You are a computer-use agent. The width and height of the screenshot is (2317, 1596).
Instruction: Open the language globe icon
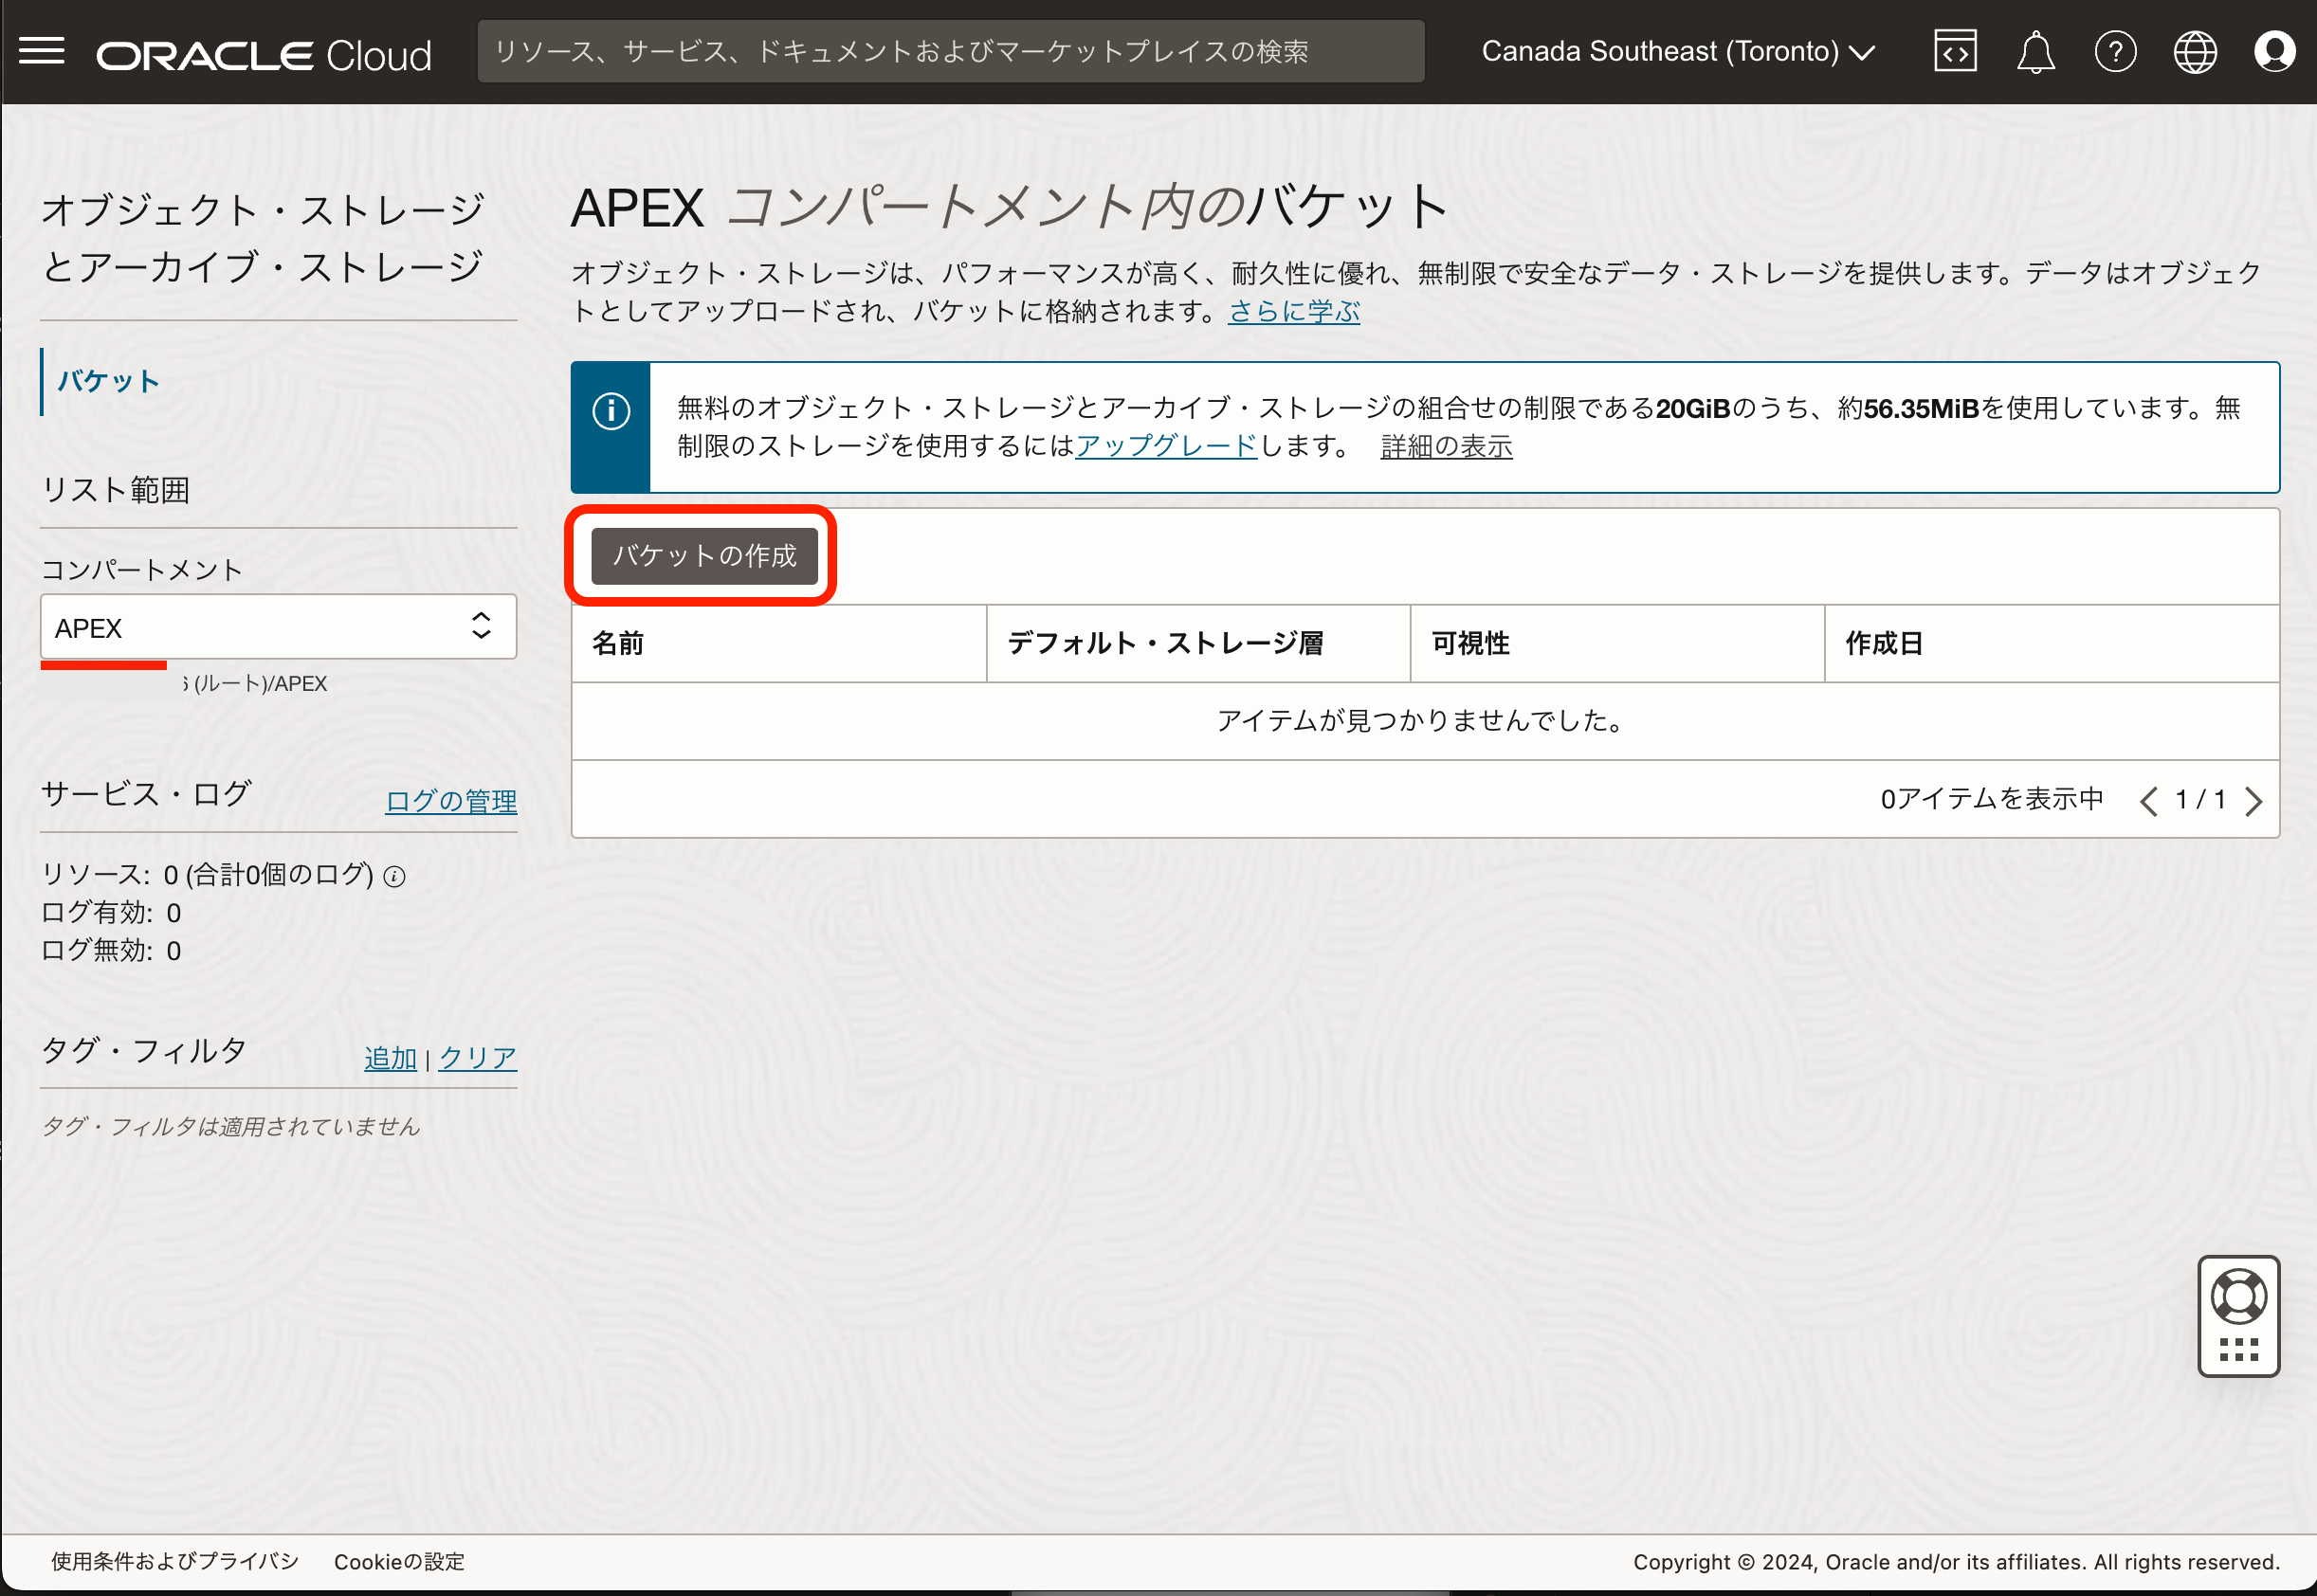2195,51
